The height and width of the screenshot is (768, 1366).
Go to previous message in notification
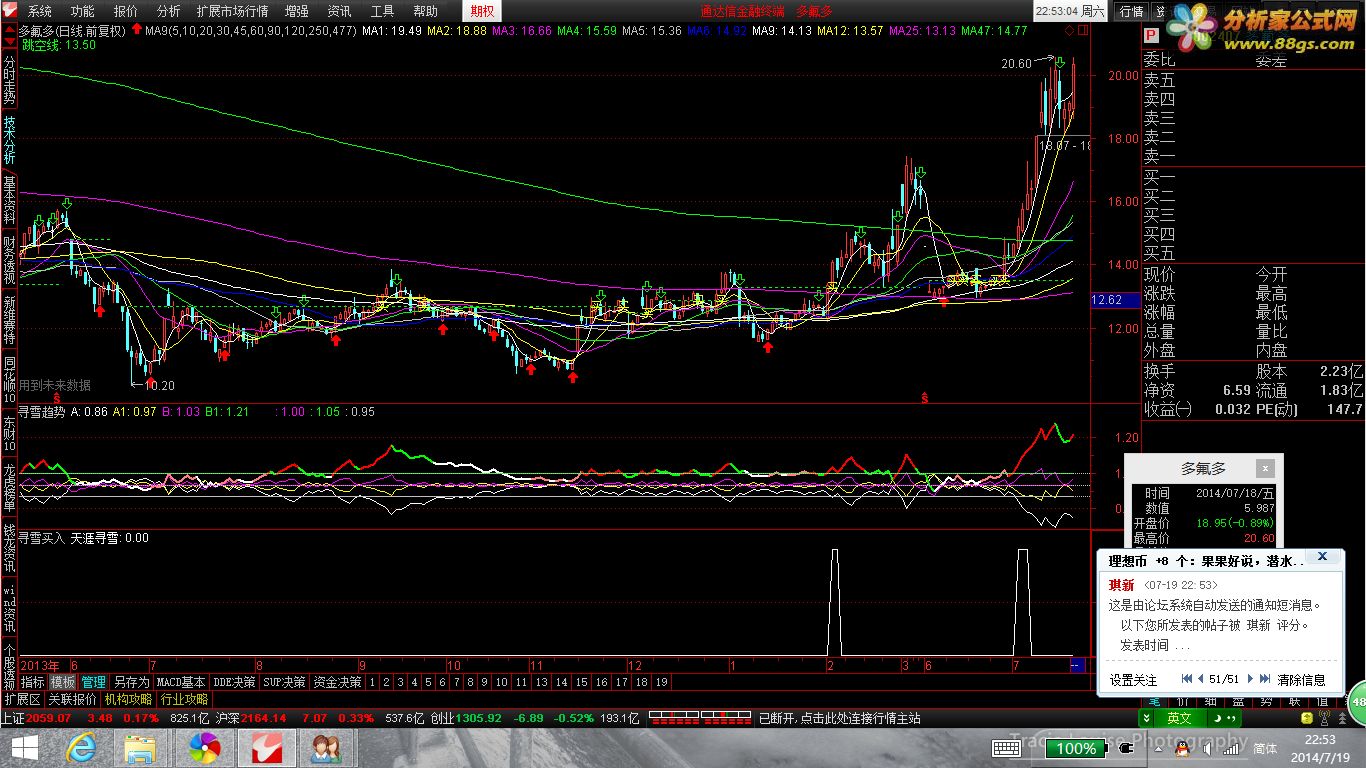(1200, 679)
